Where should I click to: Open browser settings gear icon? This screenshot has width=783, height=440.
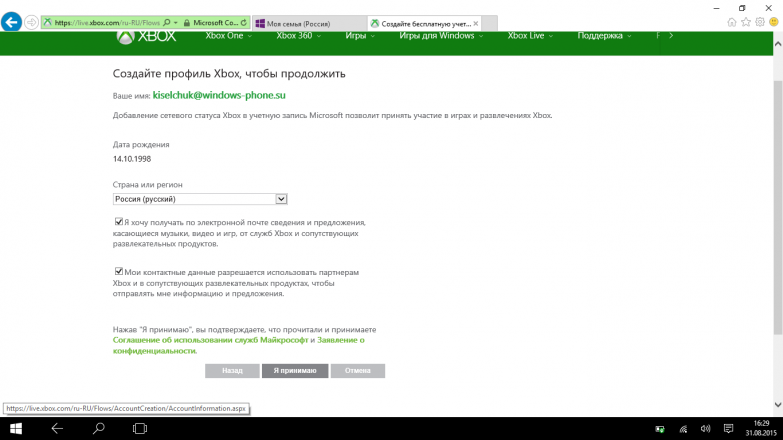pos(759,22)
